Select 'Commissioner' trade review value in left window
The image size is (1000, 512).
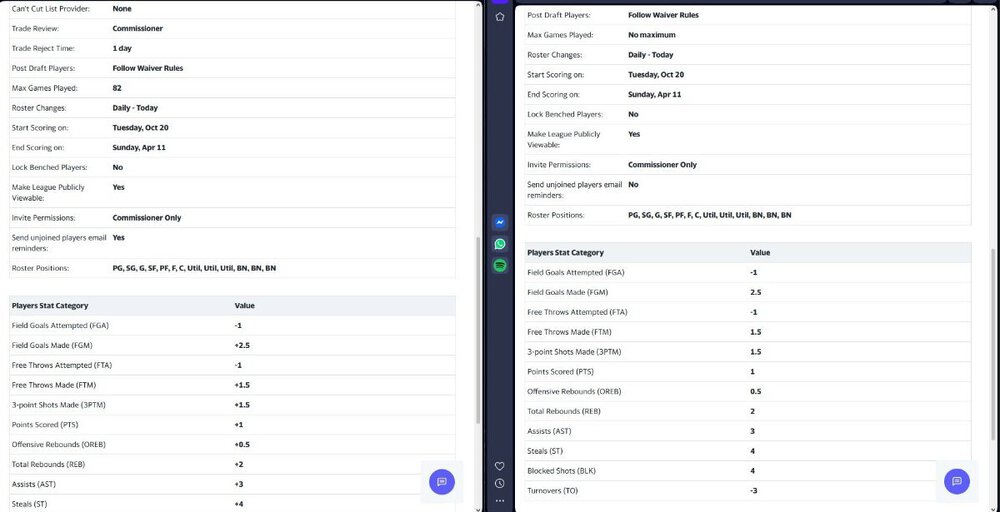coord(138,29)
